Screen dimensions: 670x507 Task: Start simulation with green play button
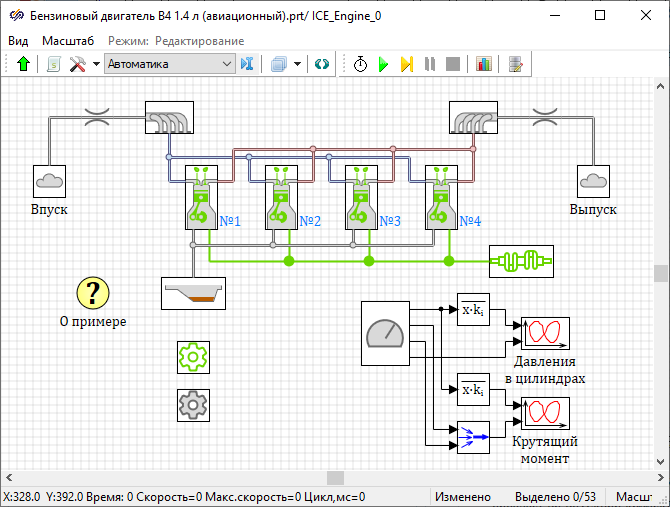pyautogui.click(x=383, y=64)
